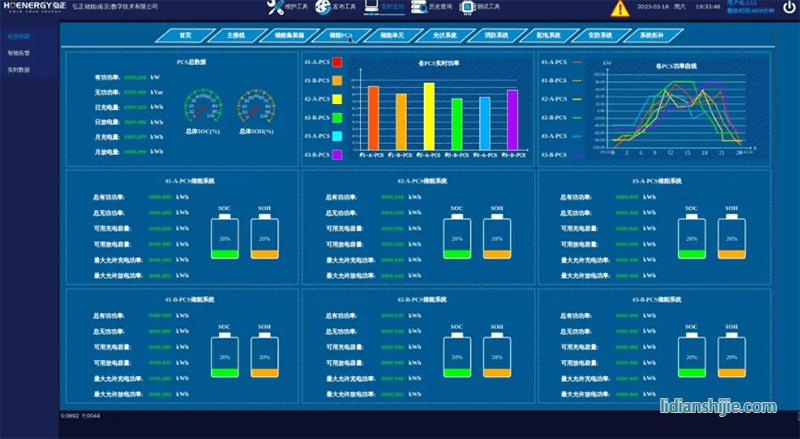Click the yellow warning alarm icon
The height and width of the screenshot is (439, 800).
[x=620, y=9]
